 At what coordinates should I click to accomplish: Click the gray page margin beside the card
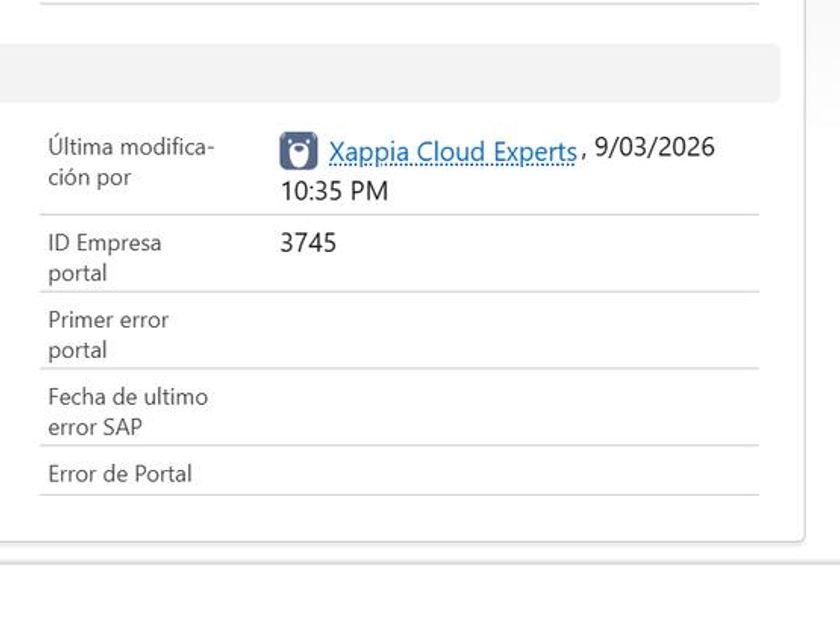tap(823, 300)
